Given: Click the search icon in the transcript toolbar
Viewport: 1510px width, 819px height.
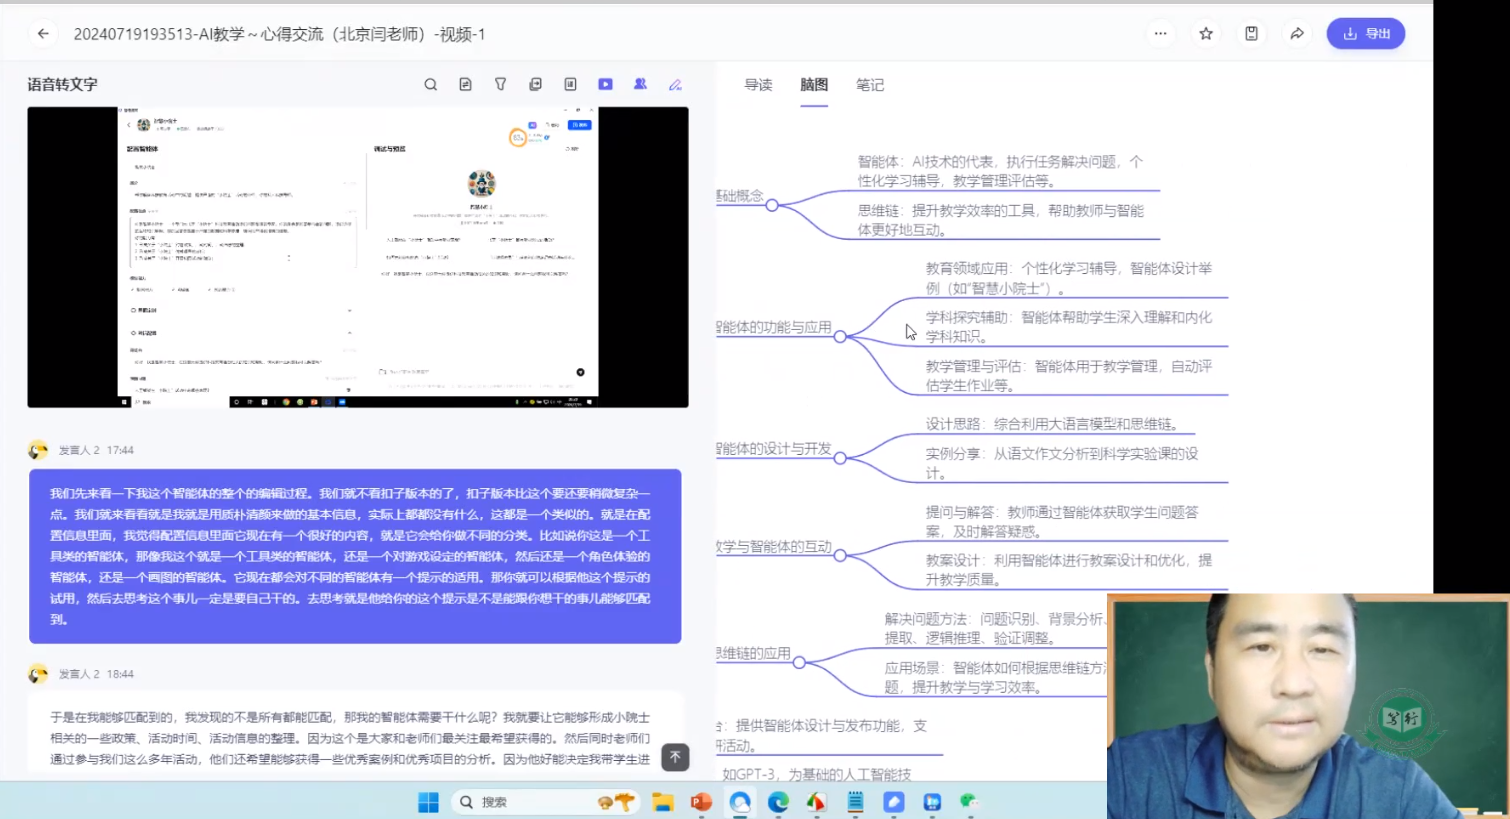Looking at the screenshot, I should point(430,85).
